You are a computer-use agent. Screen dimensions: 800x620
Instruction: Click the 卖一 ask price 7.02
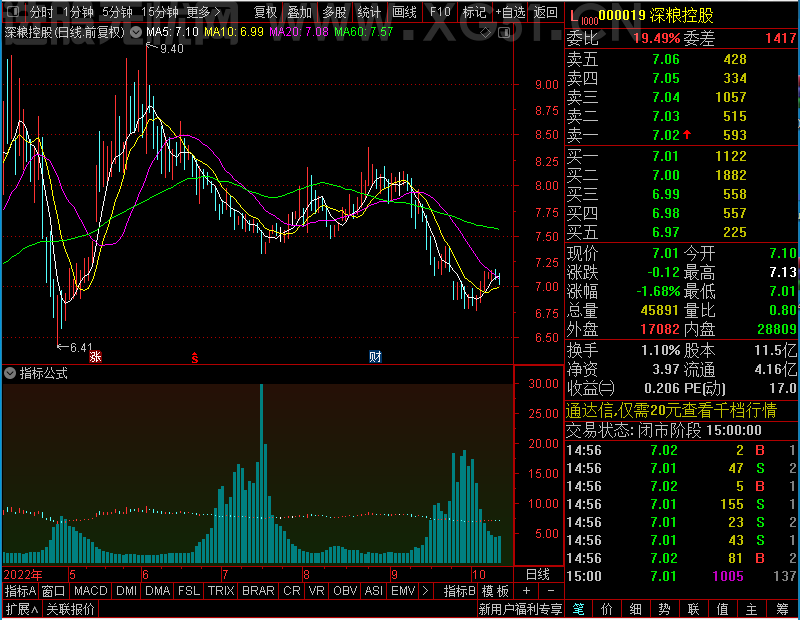pyautogui.click(x=666, y=135)
